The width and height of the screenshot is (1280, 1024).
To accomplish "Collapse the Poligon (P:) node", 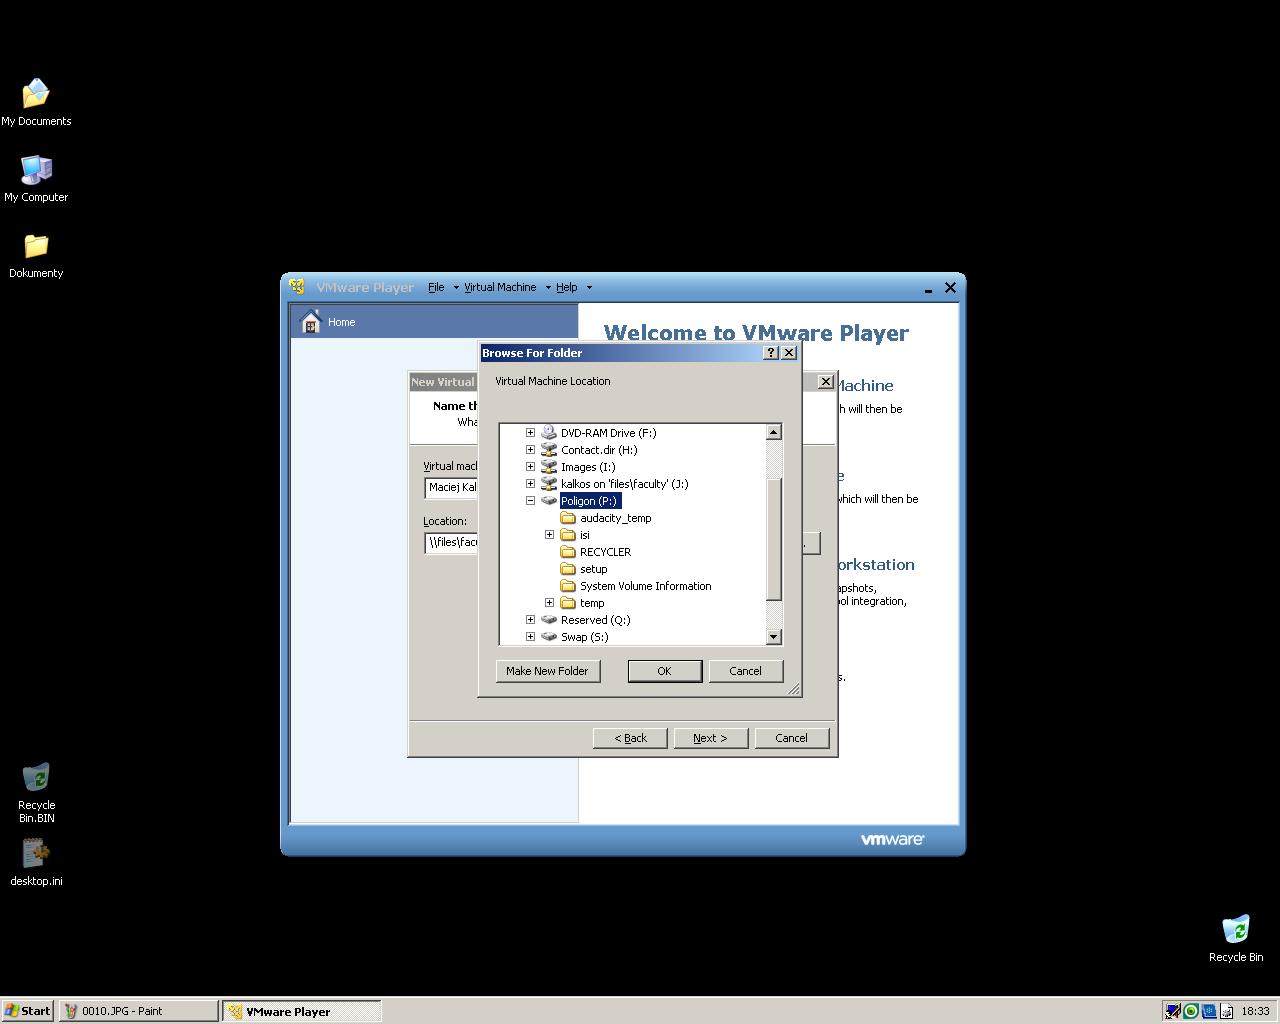I will click(x=531, y=501).
